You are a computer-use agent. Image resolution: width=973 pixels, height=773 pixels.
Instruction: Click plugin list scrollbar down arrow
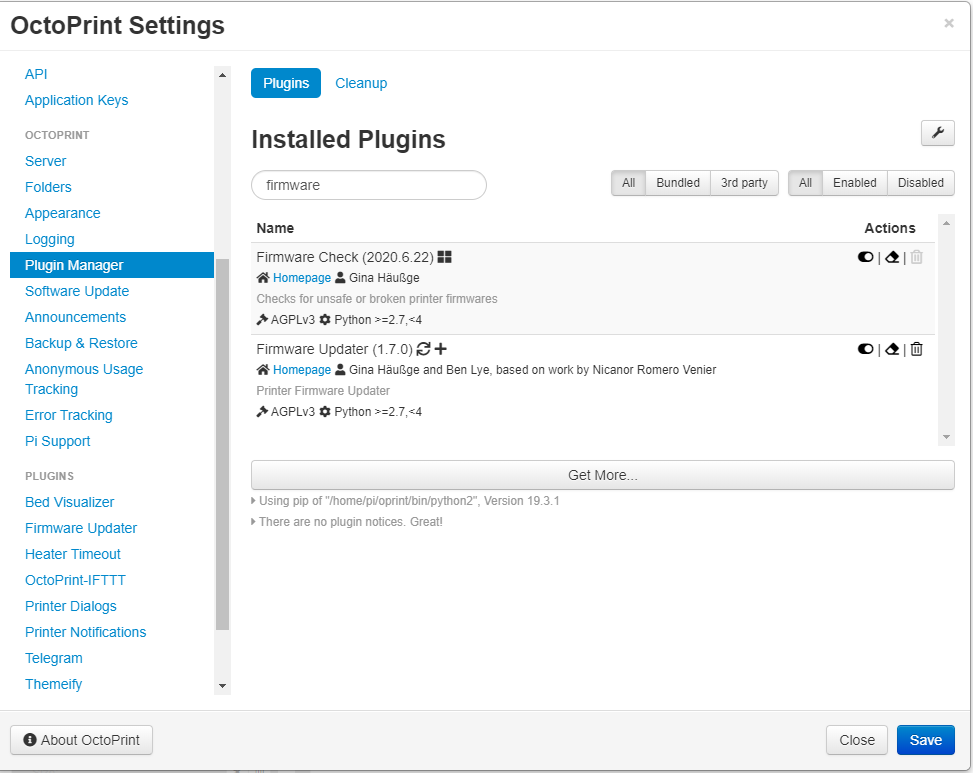click(946, 437)
